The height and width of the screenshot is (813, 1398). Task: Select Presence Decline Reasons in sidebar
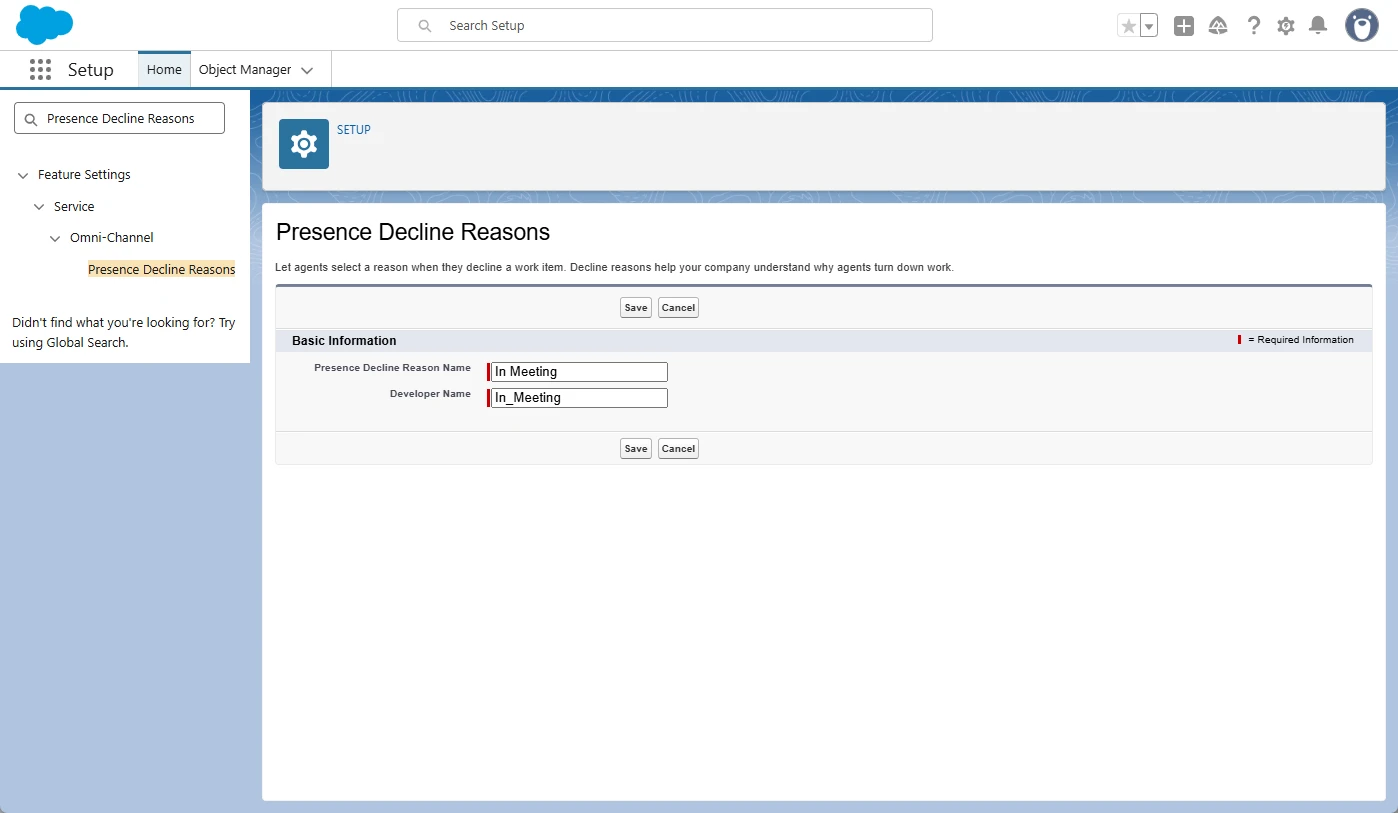click(x=162, y=270)
